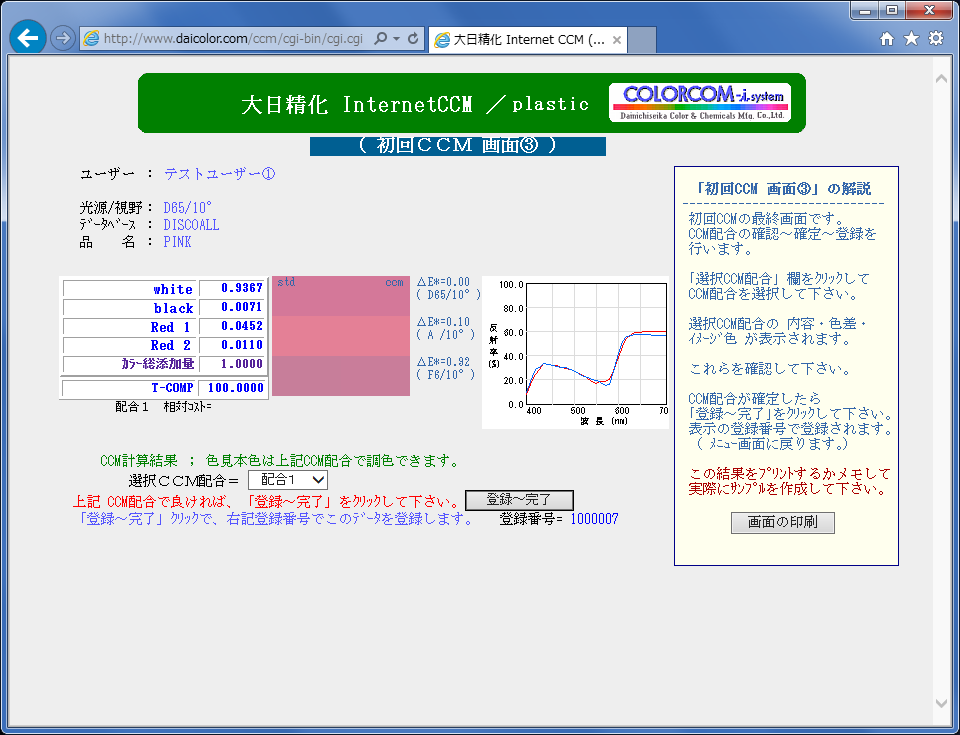
Task: Click the COLORCOM-i.system logo
Action: [x=700, y=103]
